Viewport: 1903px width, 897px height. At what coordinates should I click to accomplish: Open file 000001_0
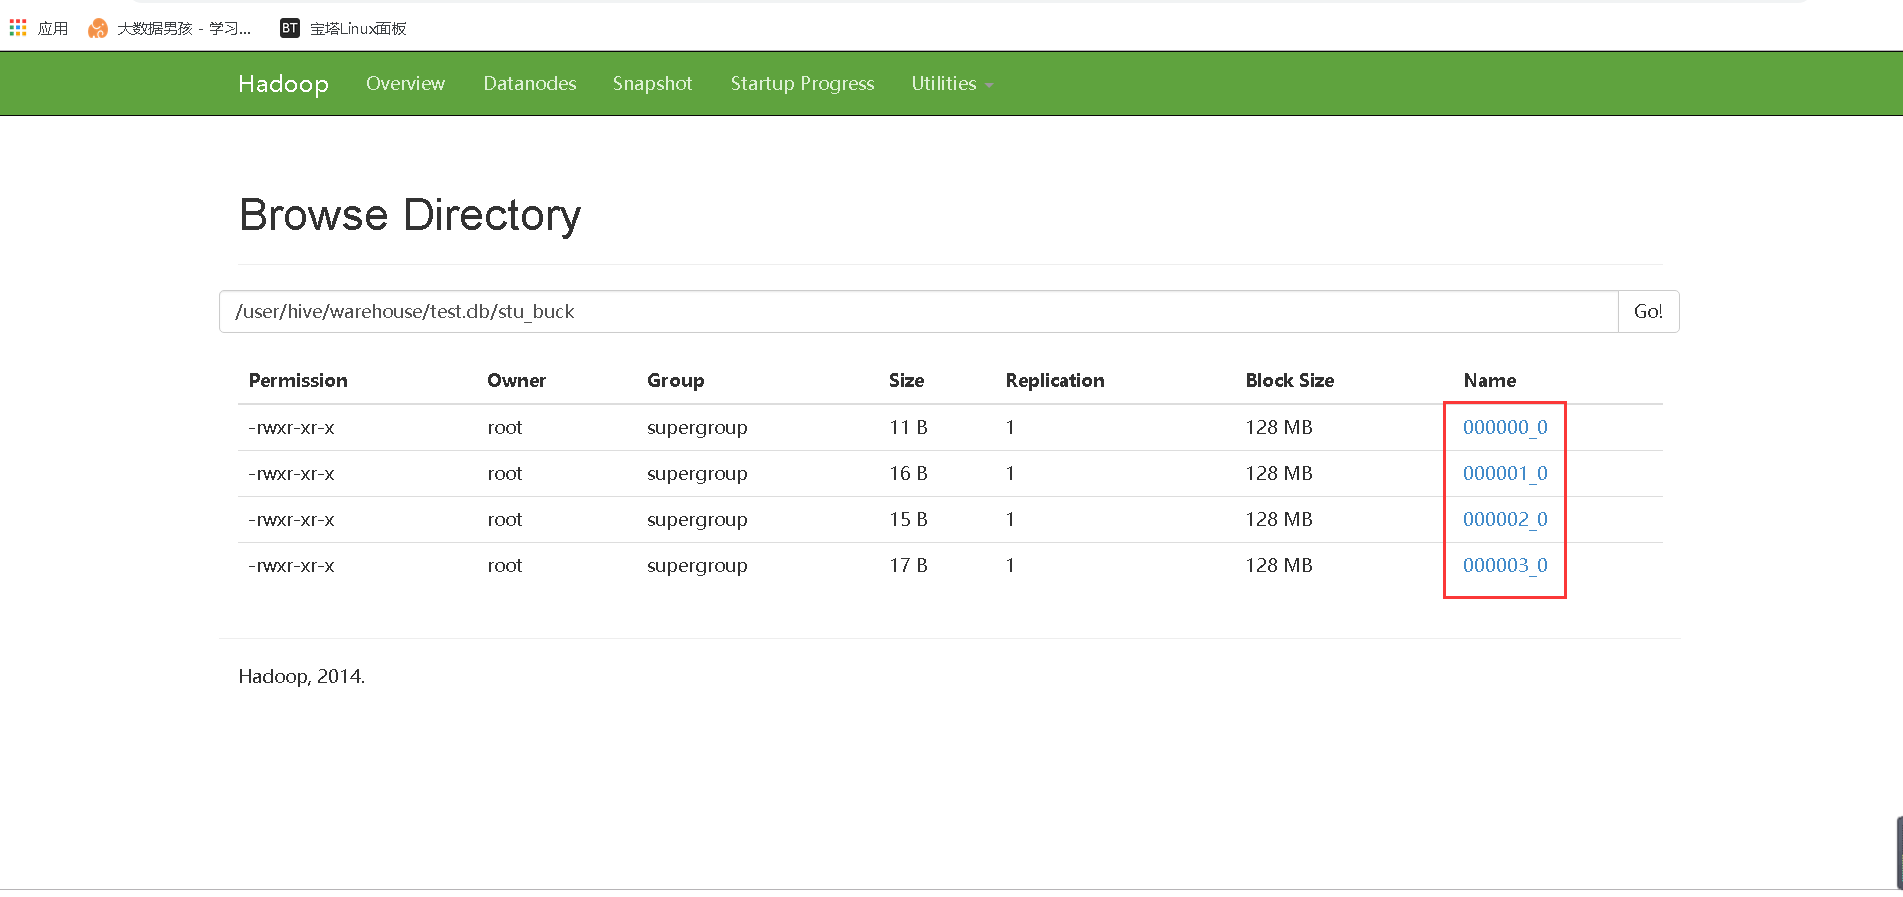pos(1504,474)
